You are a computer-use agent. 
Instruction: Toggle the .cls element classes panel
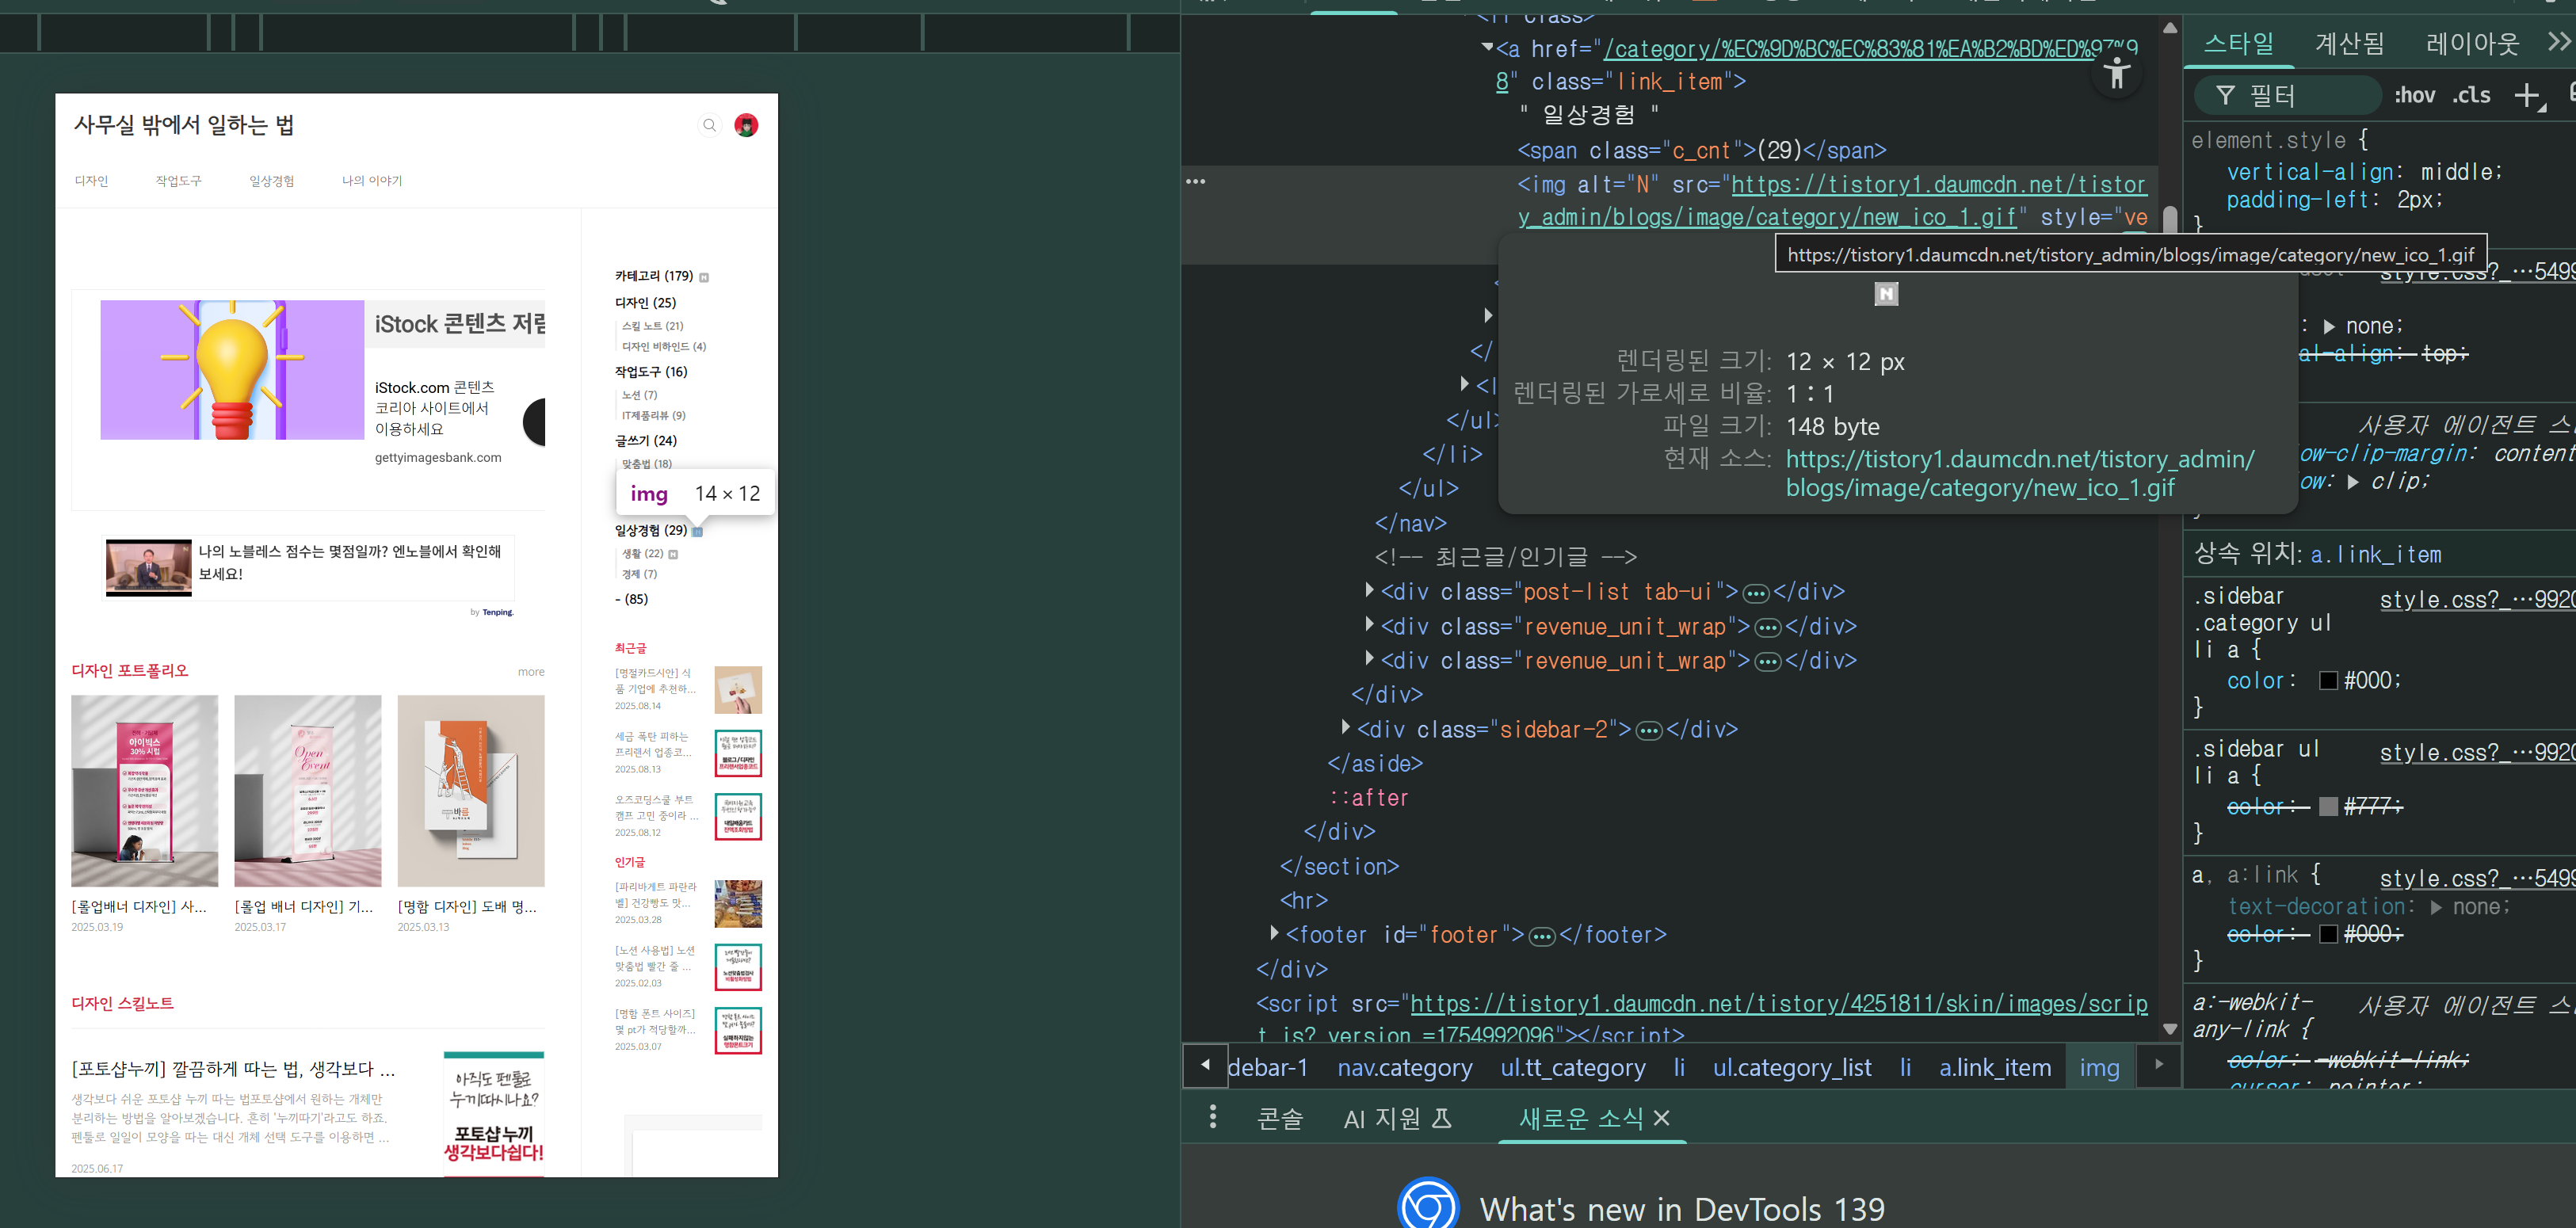(2471, 95)
